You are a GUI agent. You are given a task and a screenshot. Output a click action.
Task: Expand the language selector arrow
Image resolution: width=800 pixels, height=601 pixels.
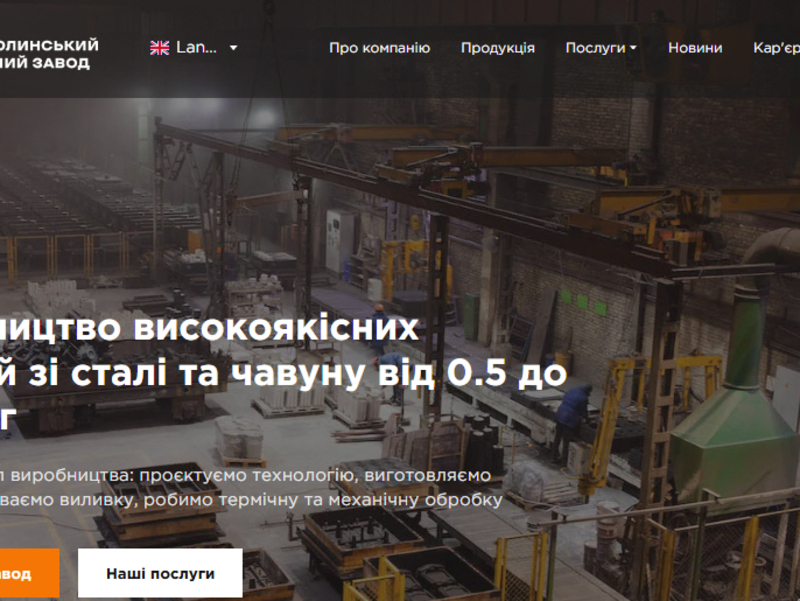pos(233,47)
